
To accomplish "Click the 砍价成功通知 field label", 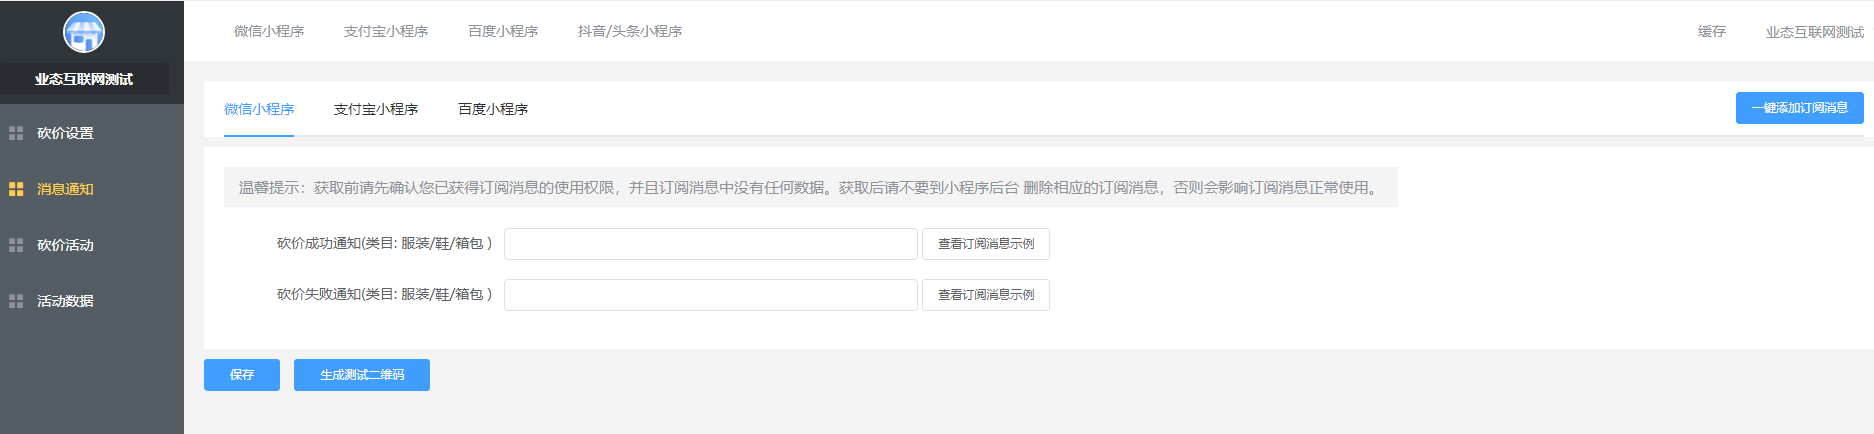I will [x=384, y=243].
